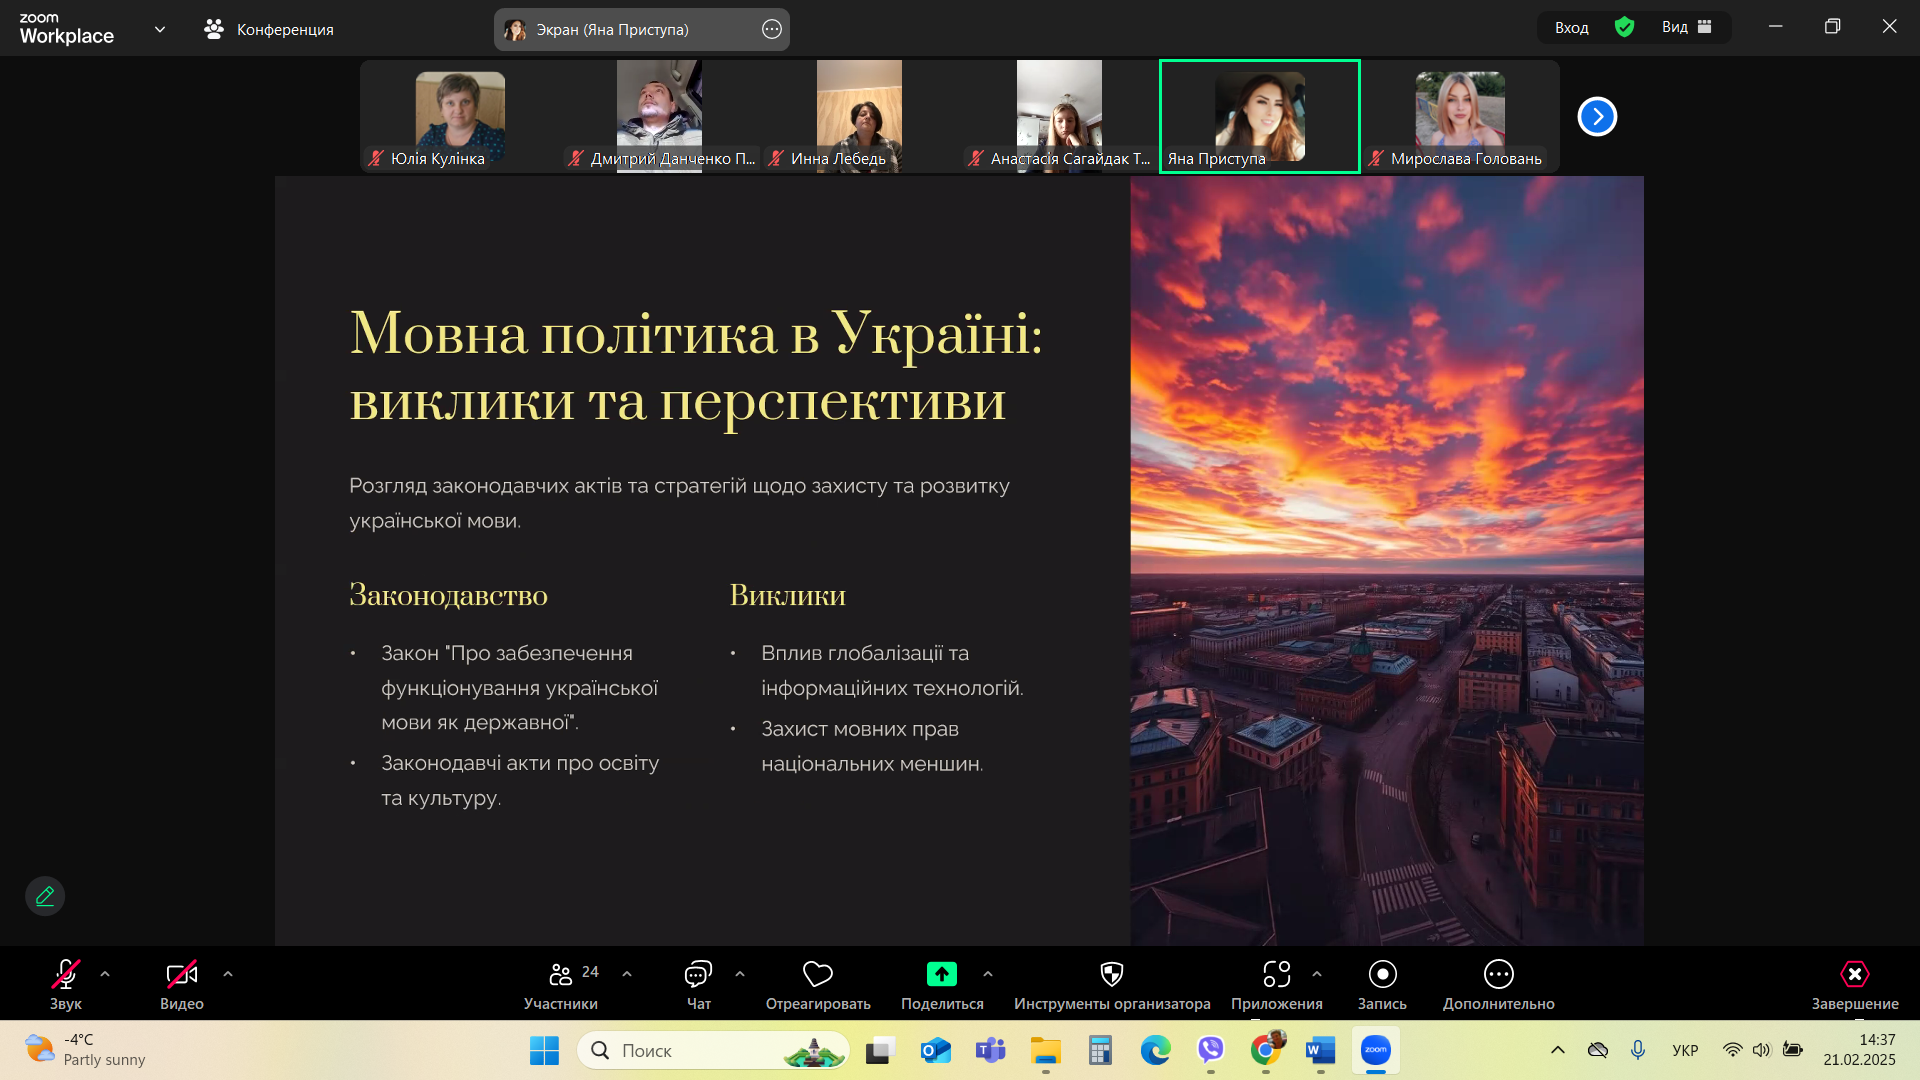1920x1080 pixels.
Task: Select Юлія Кулінка video thumbnail
Action: 460,116
